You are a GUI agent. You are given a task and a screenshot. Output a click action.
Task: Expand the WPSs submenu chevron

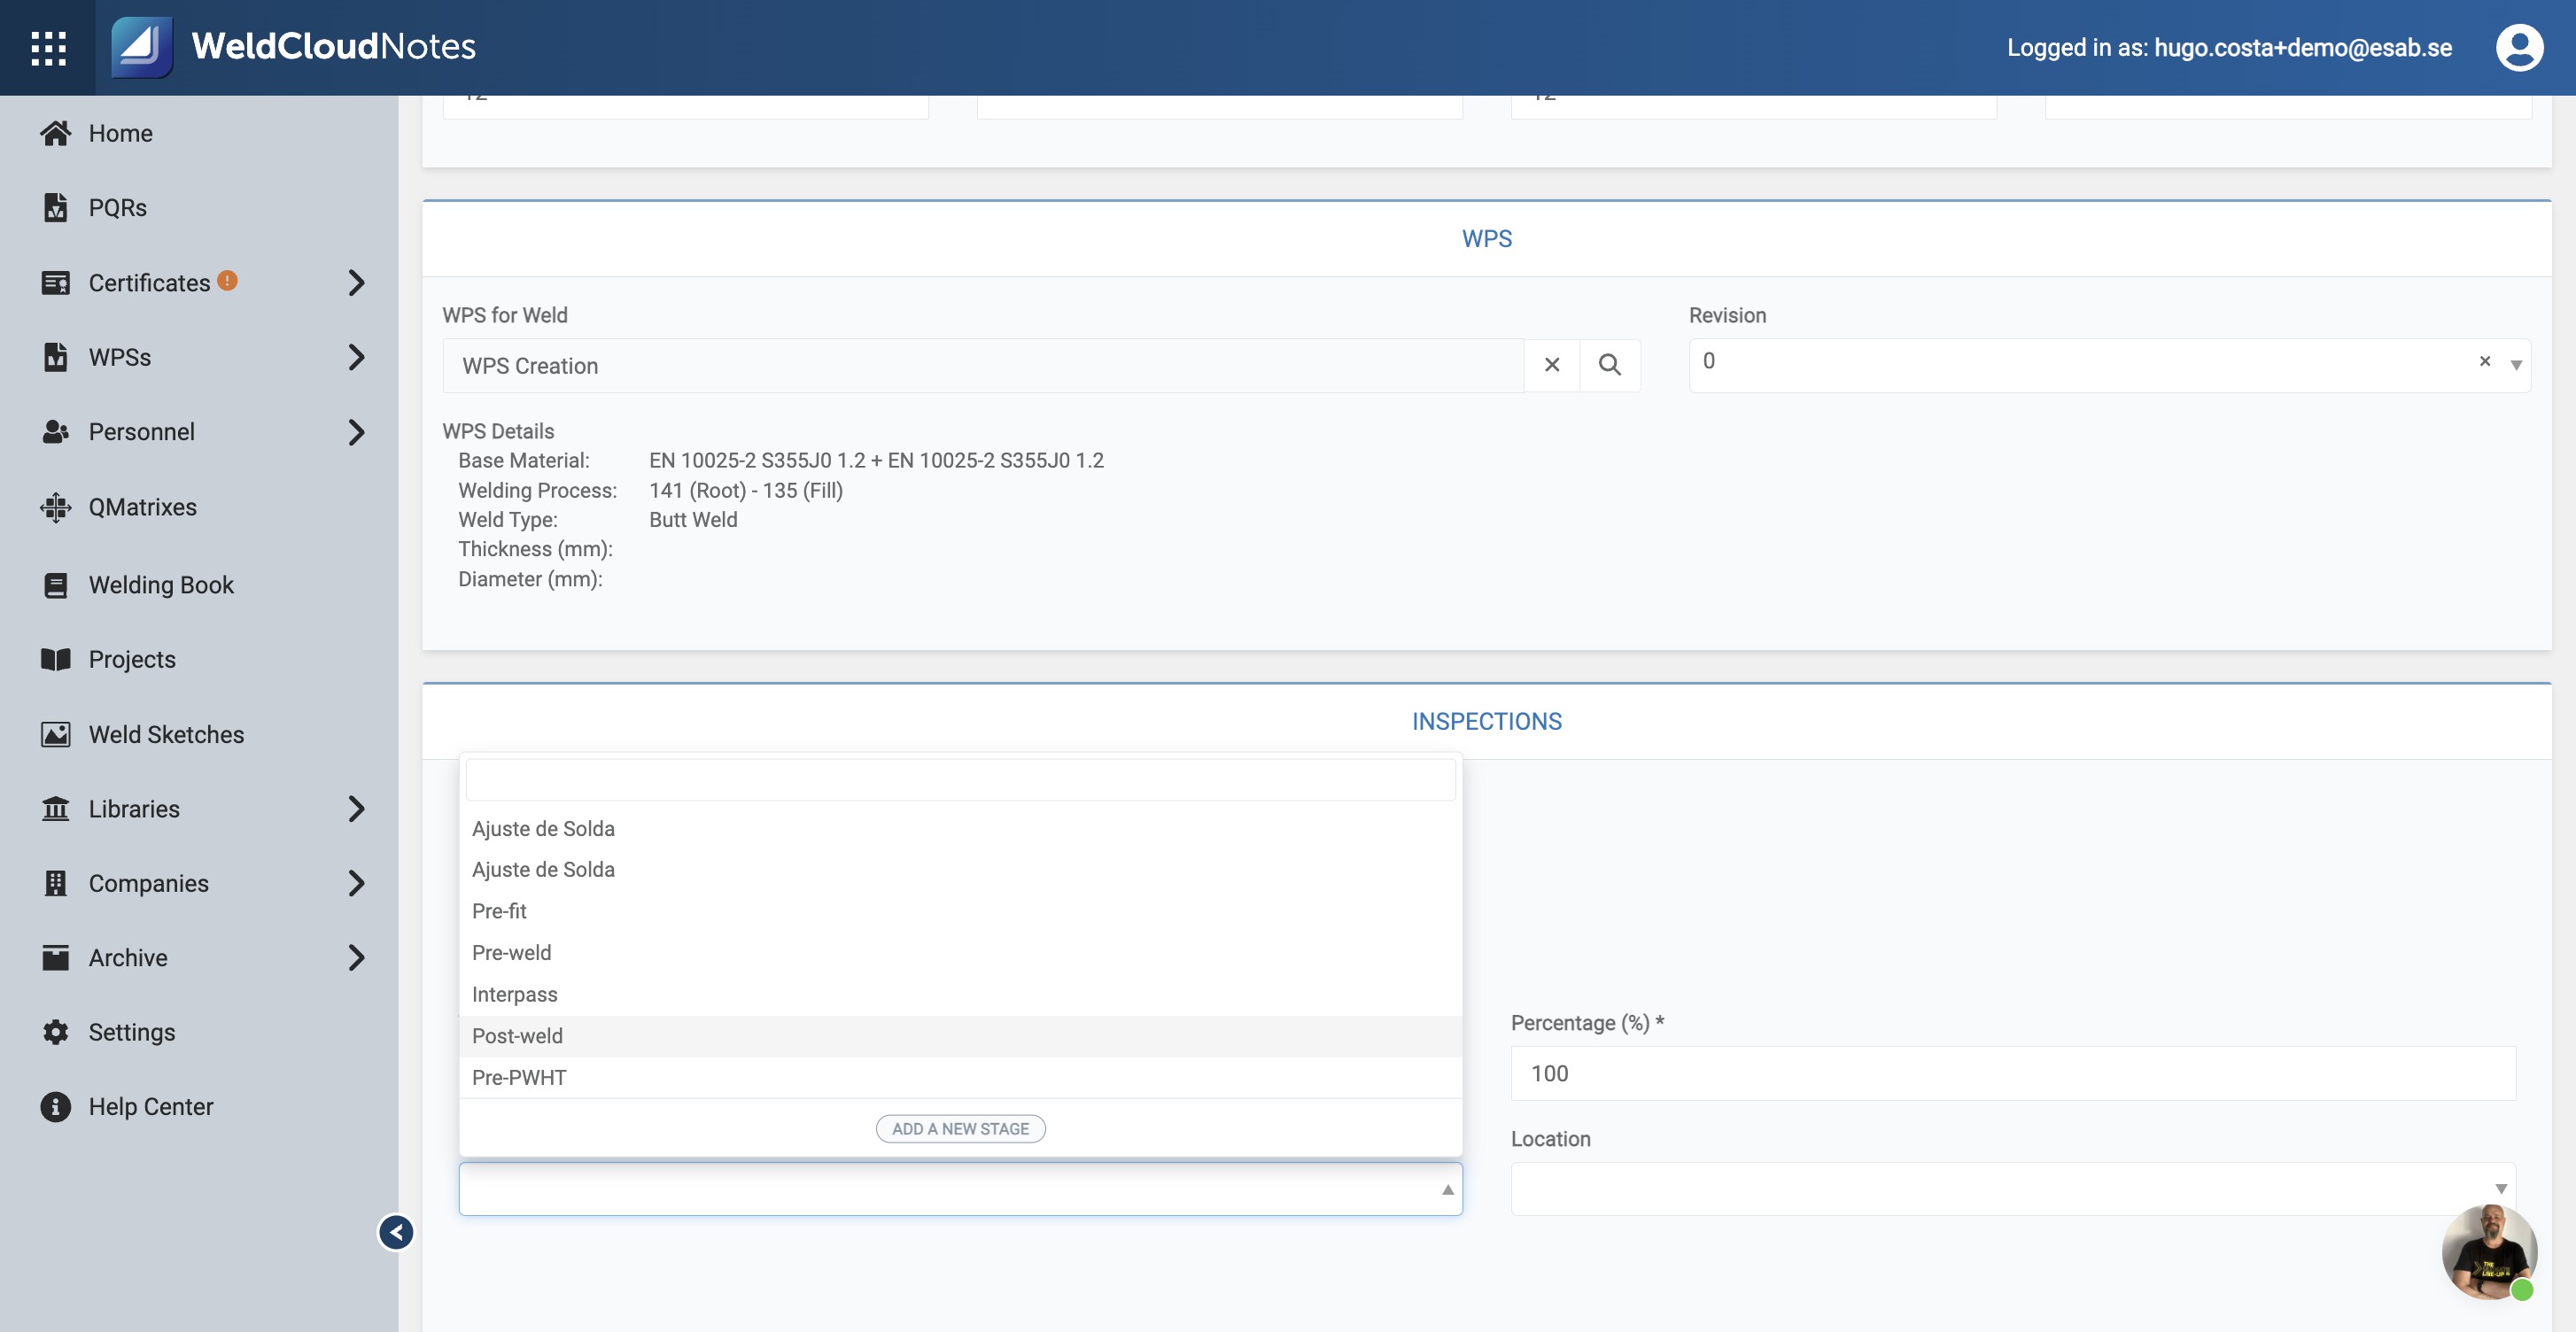coord(356,357)
